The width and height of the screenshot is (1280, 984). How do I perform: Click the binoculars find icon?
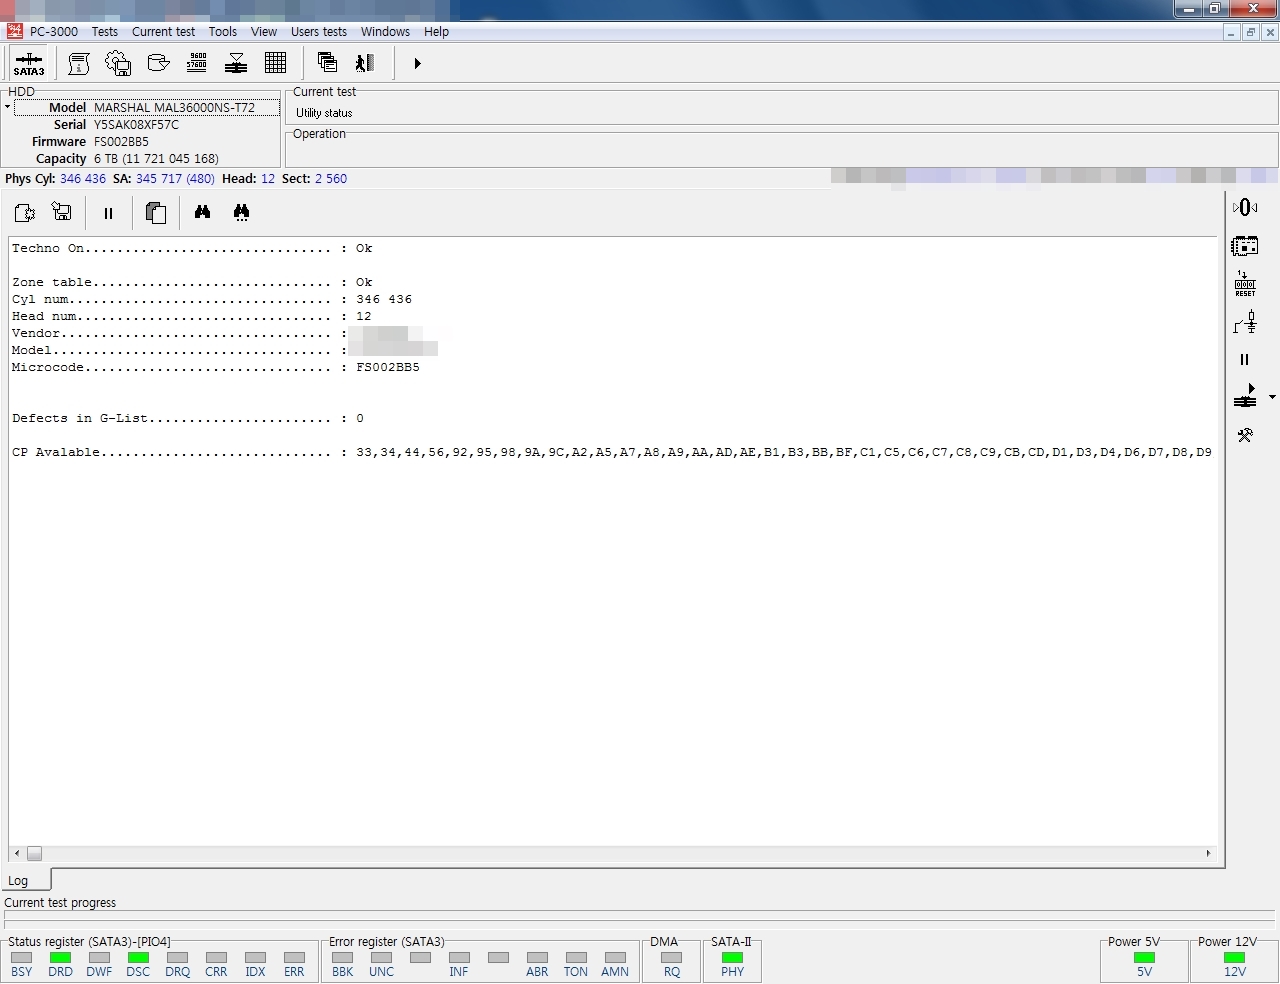pyautogui.click(x=203, y=212)
